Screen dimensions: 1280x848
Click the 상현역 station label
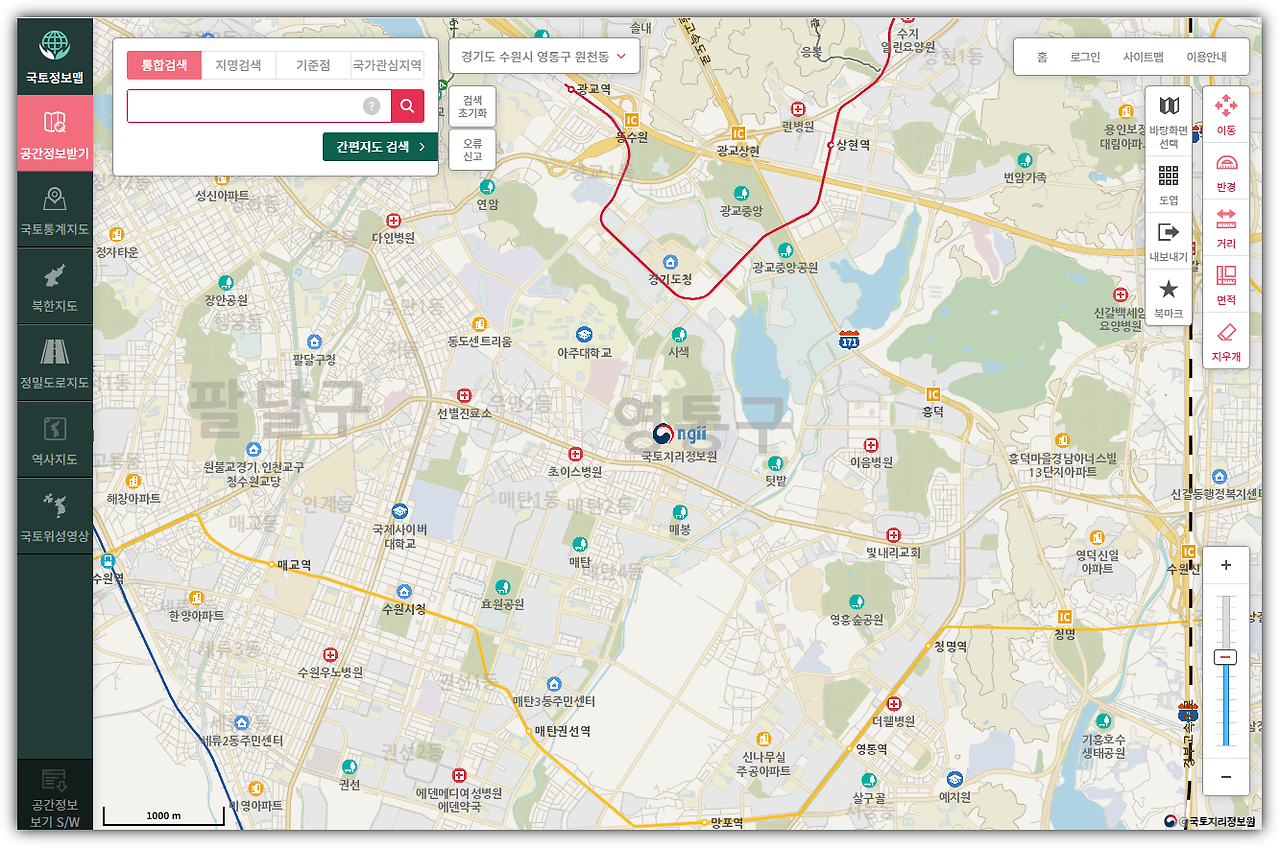tap(853, 145)
